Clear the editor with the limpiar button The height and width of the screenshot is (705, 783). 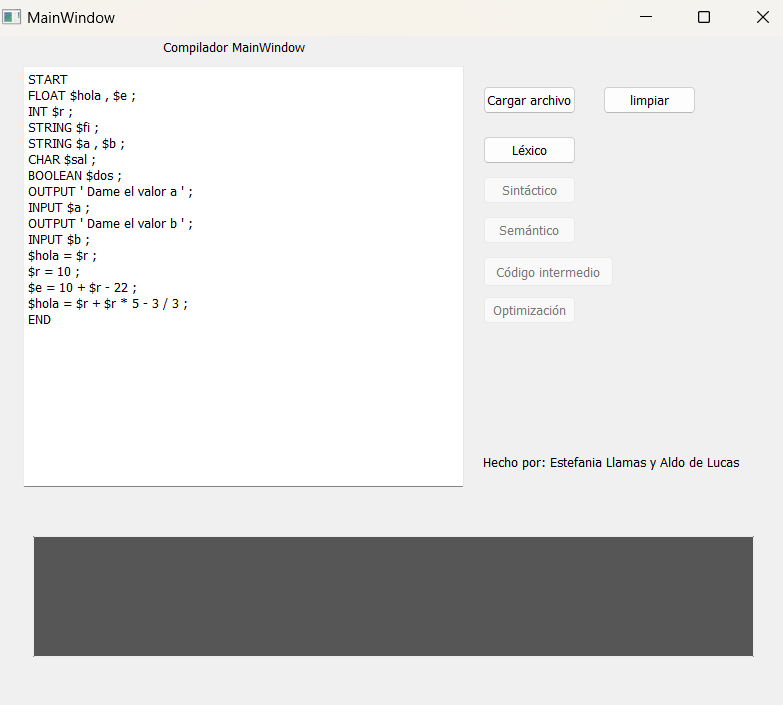649,100
